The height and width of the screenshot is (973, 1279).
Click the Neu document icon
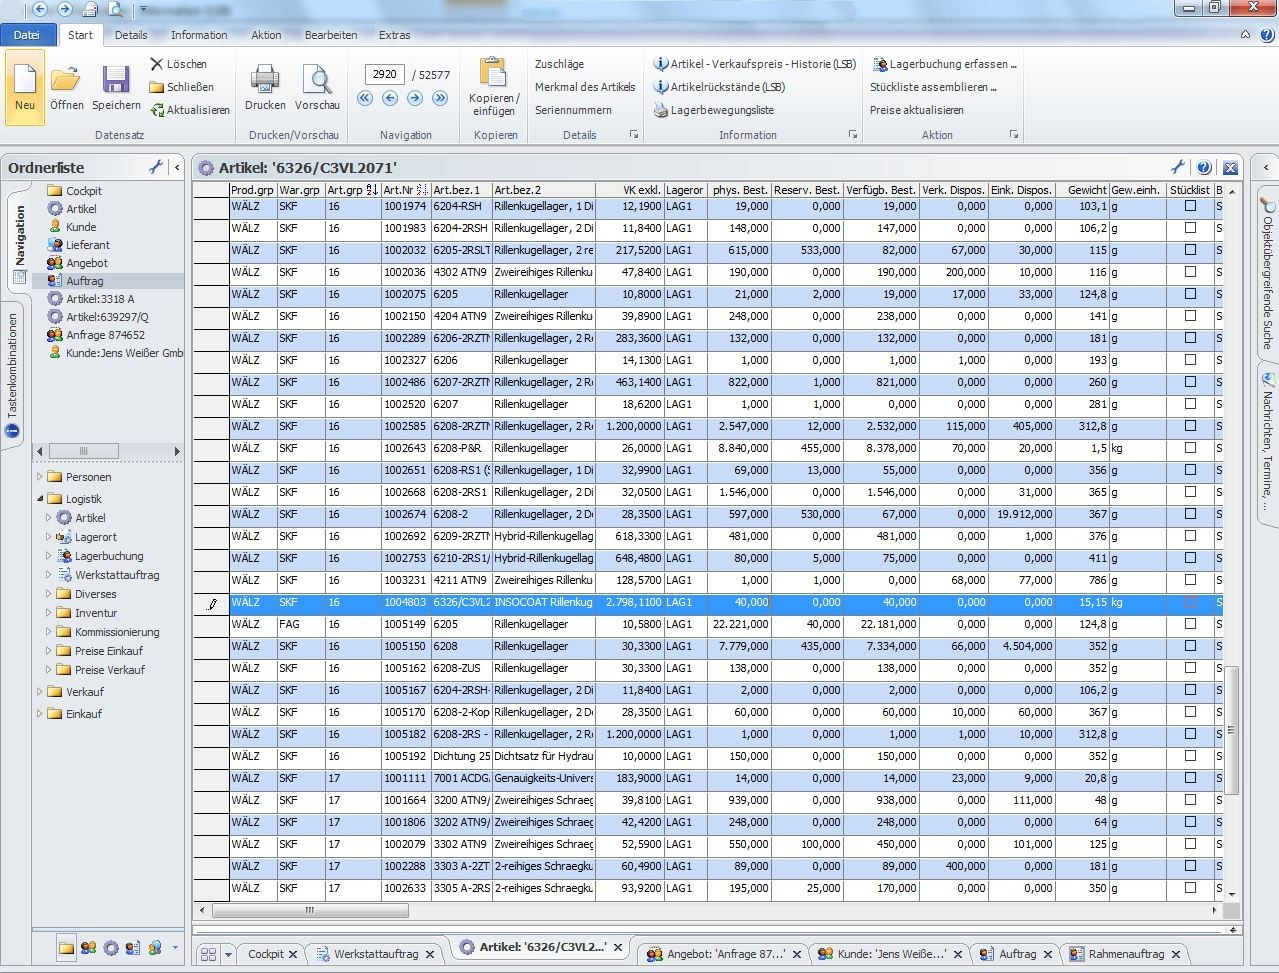tap(25, 80)
